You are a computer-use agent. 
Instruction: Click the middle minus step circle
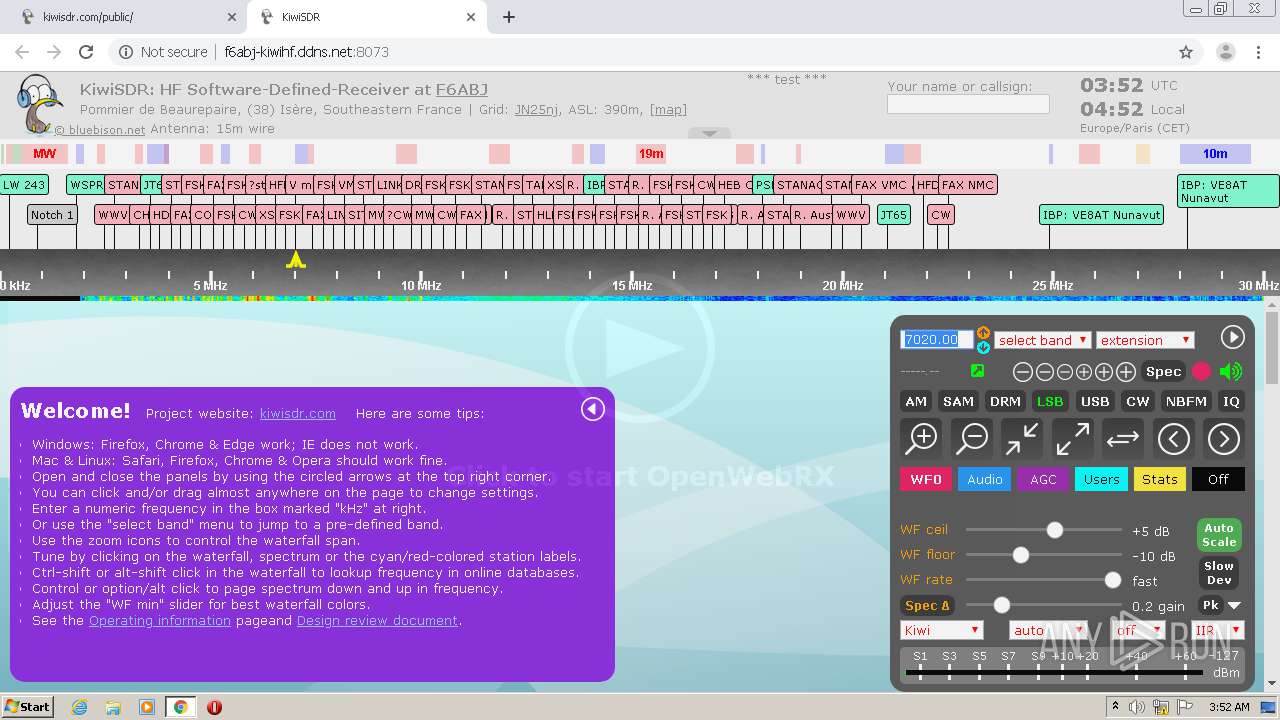pyautogui.click(x=1044, y=372)
